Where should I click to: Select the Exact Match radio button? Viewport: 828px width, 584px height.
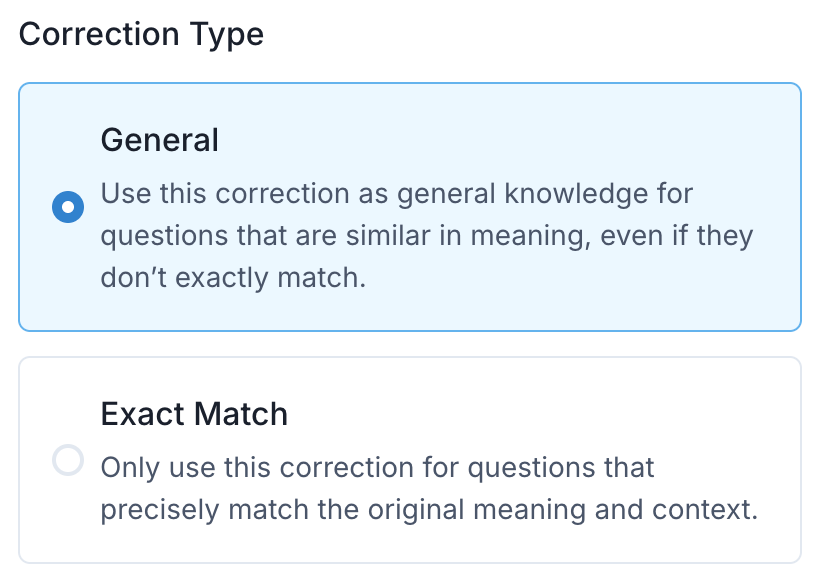68,461
